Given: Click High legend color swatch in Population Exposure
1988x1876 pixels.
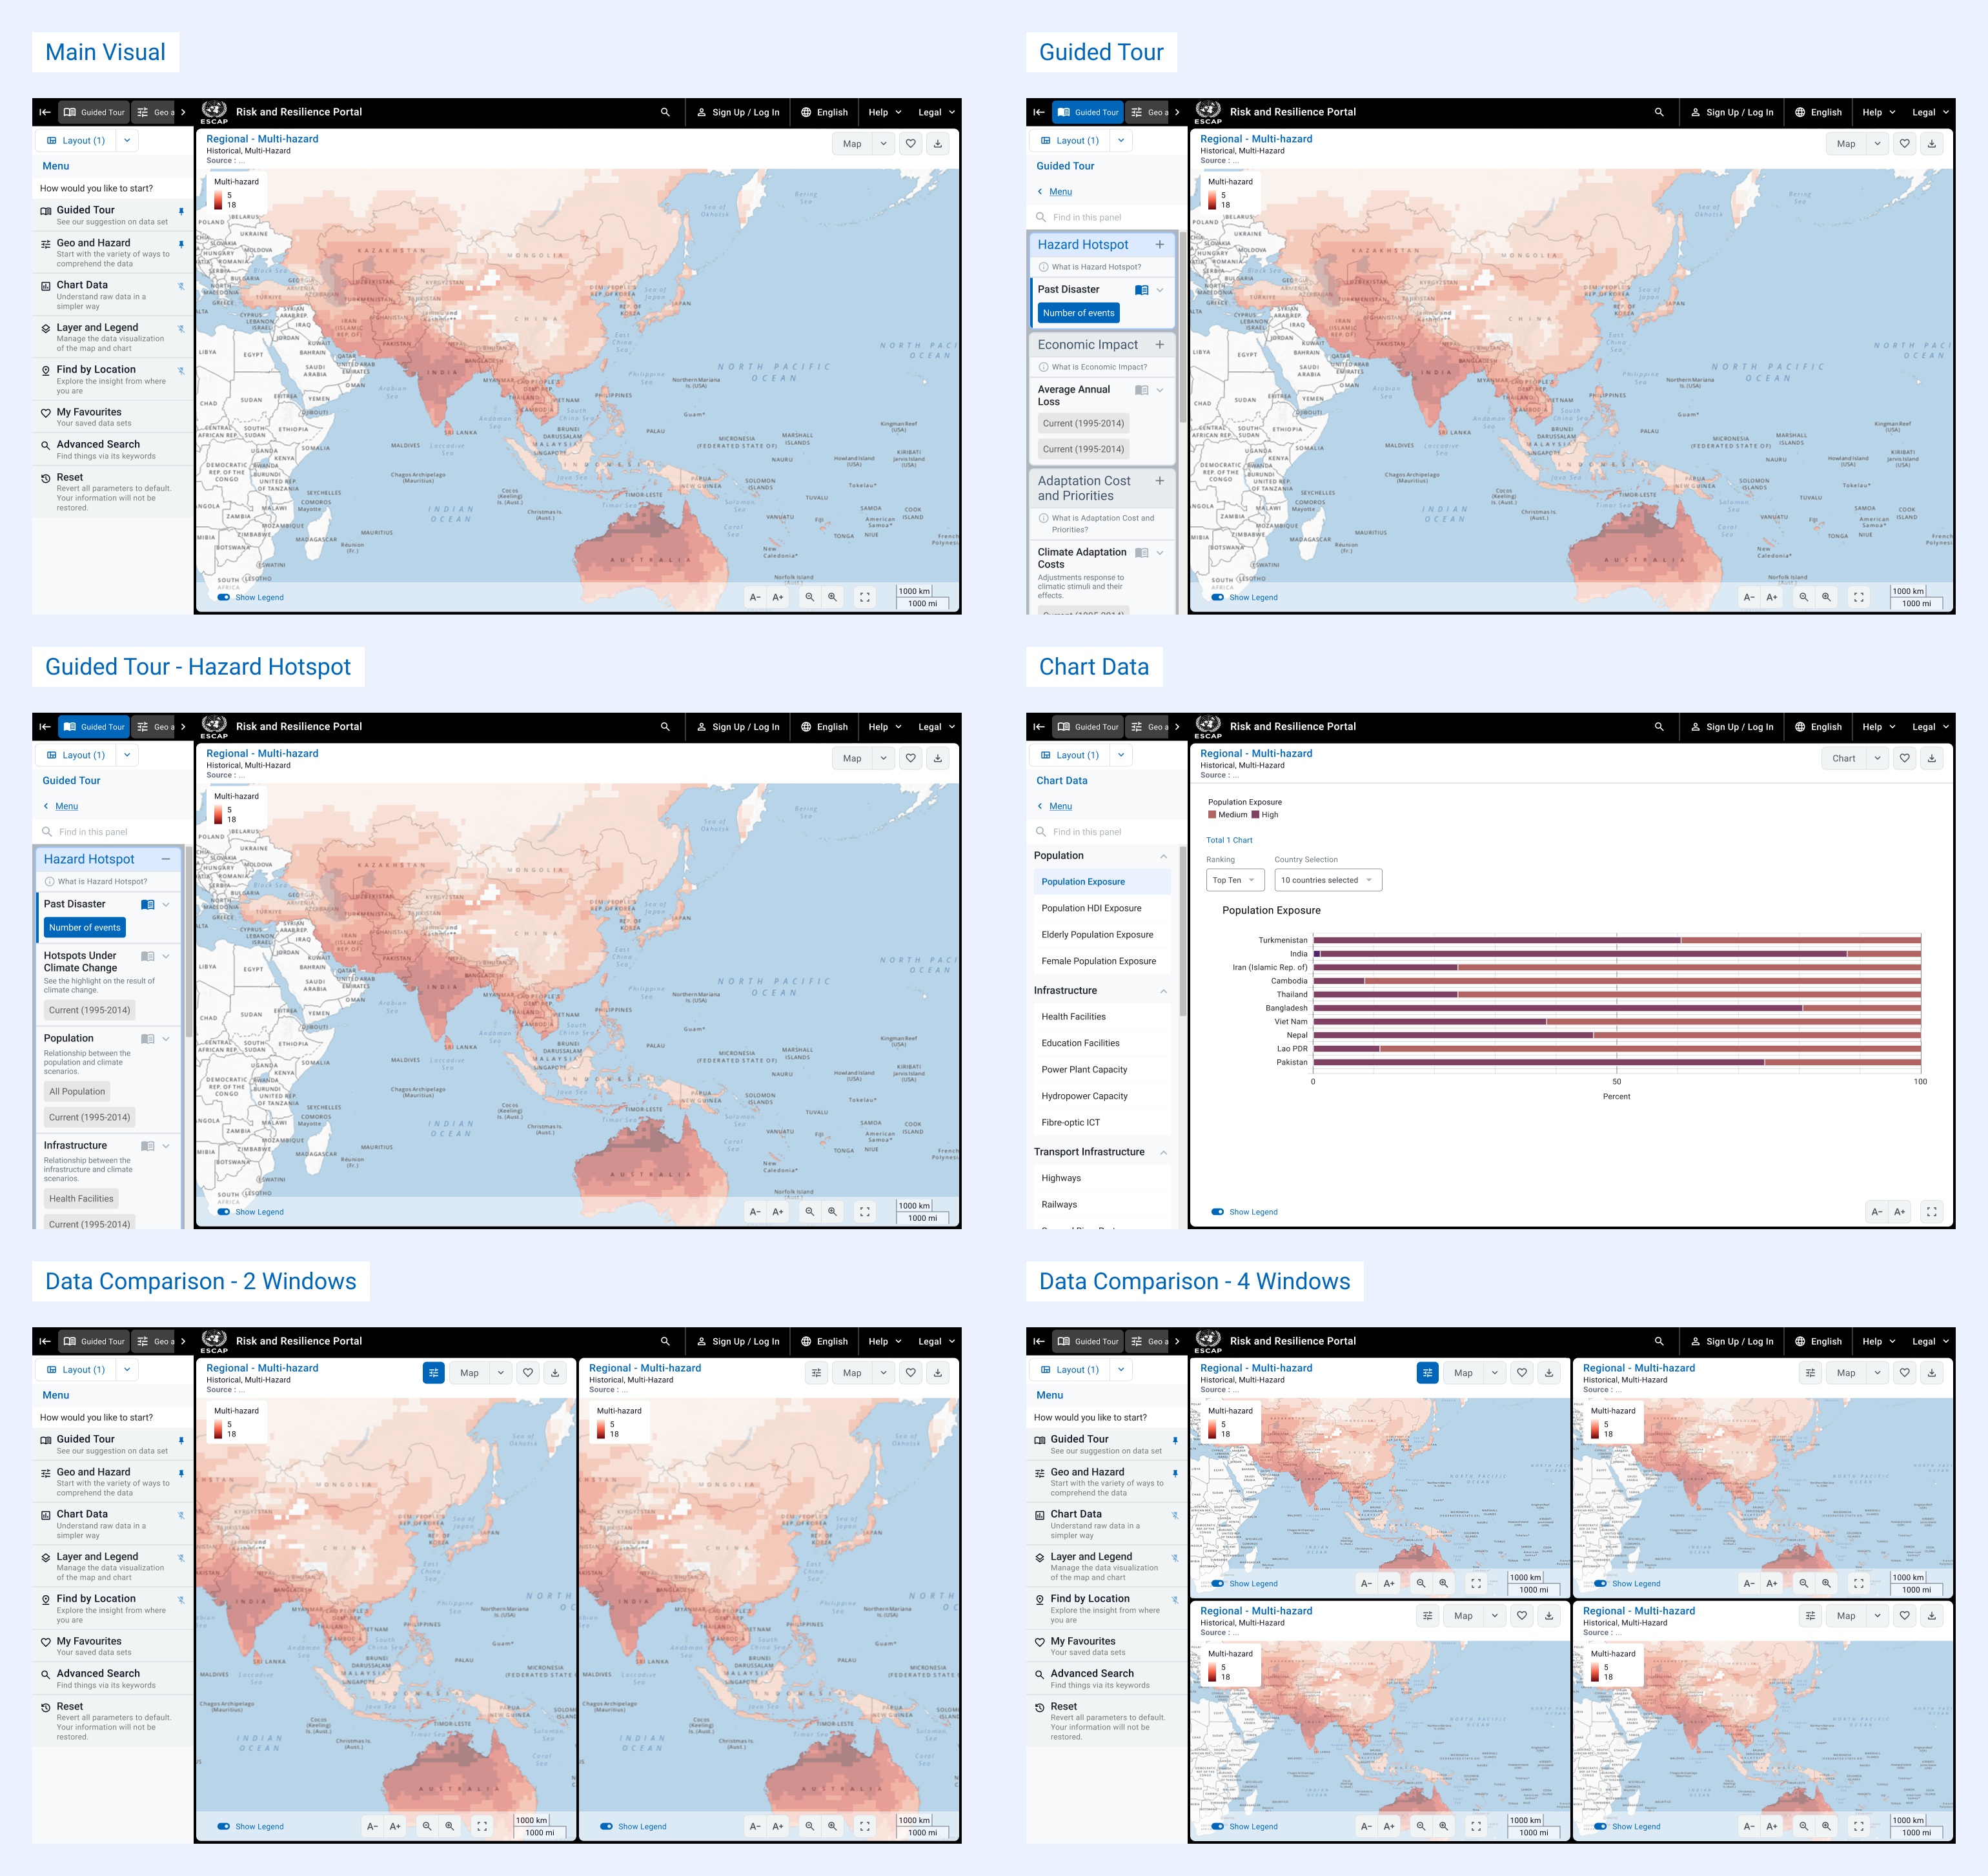Looking at the screenshot, I should (x=1255, y=815).
